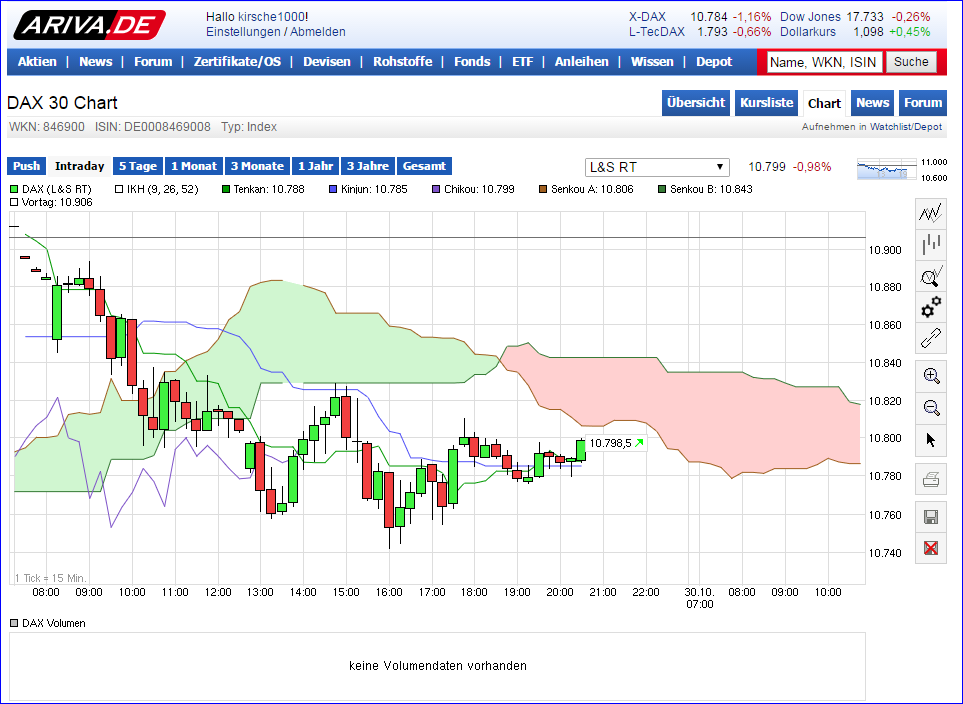The width and height of the screenshot is (963, 704).
Task: Toggle the Tenkan 10.788 legend checkbox
Action: (x=223, y=189)
